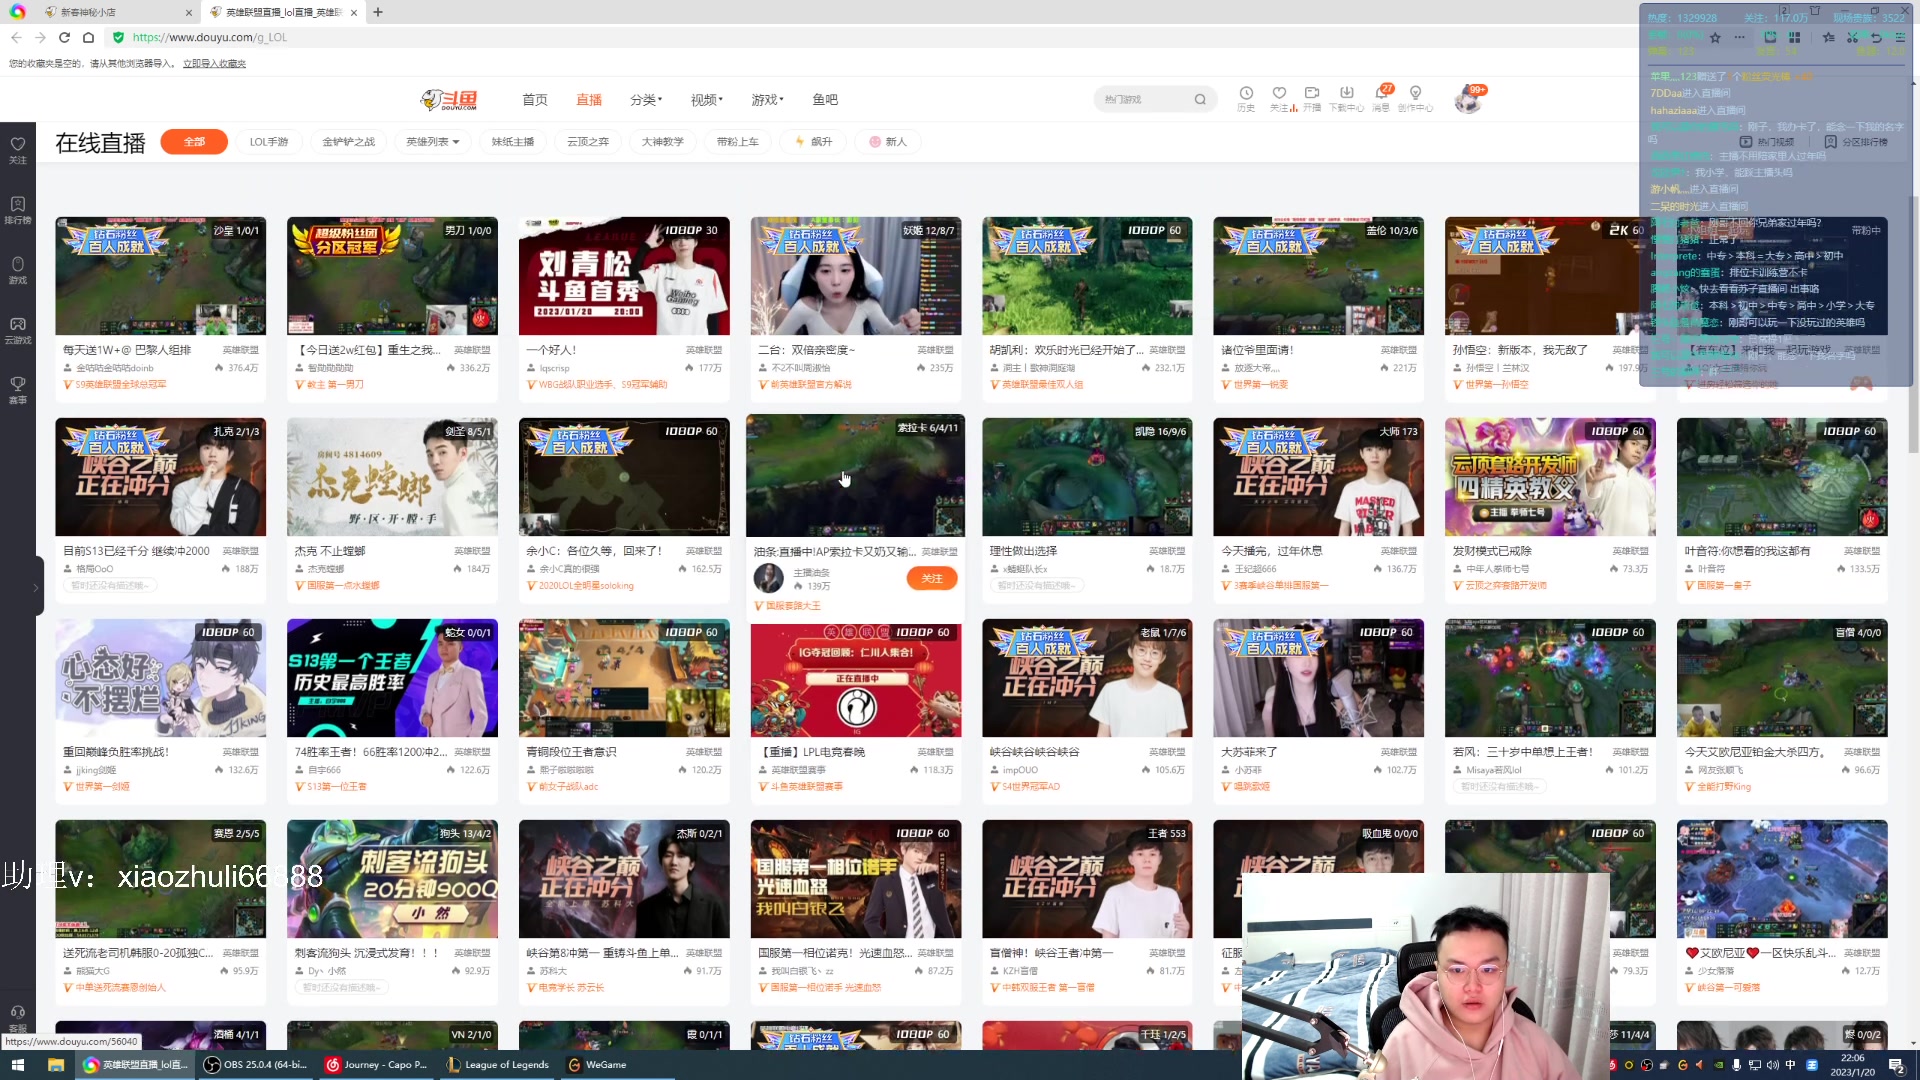This screenshot has width=1920, height=1080.
Task: Select the 全部 filter pill
Action: tap(194, 142)
